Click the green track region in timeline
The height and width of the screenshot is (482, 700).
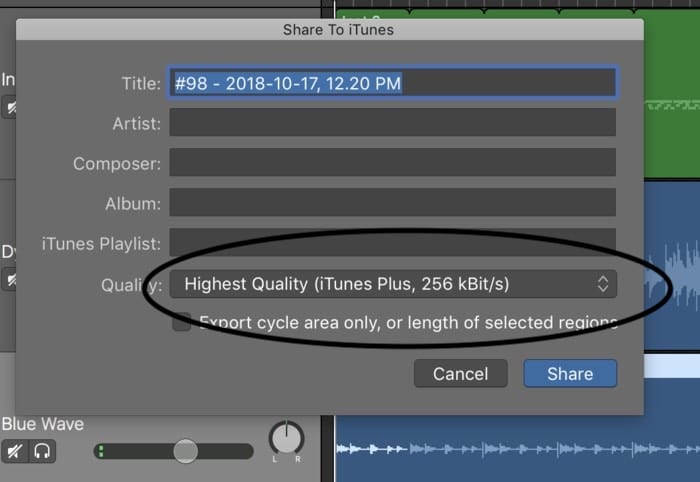pyautogui.click(x=671, y=94)
